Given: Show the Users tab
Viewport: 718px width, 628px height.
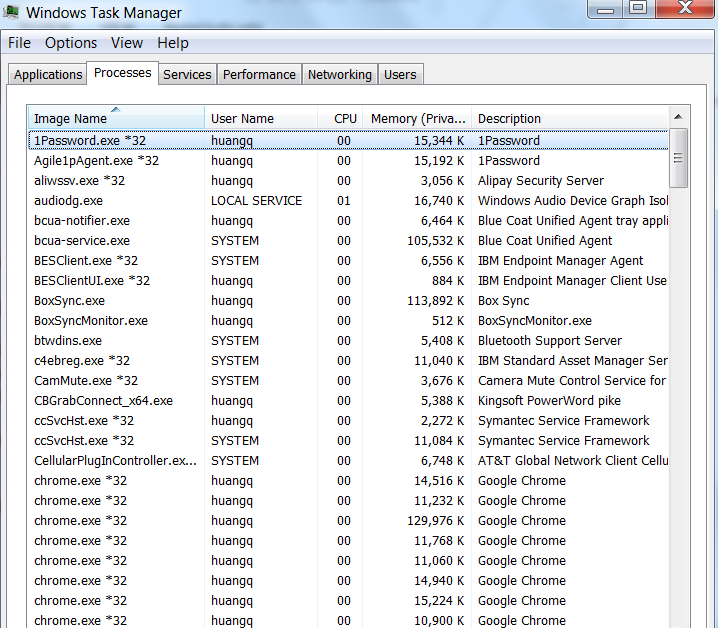Looking at the screenshot, I should pos(400,75).
